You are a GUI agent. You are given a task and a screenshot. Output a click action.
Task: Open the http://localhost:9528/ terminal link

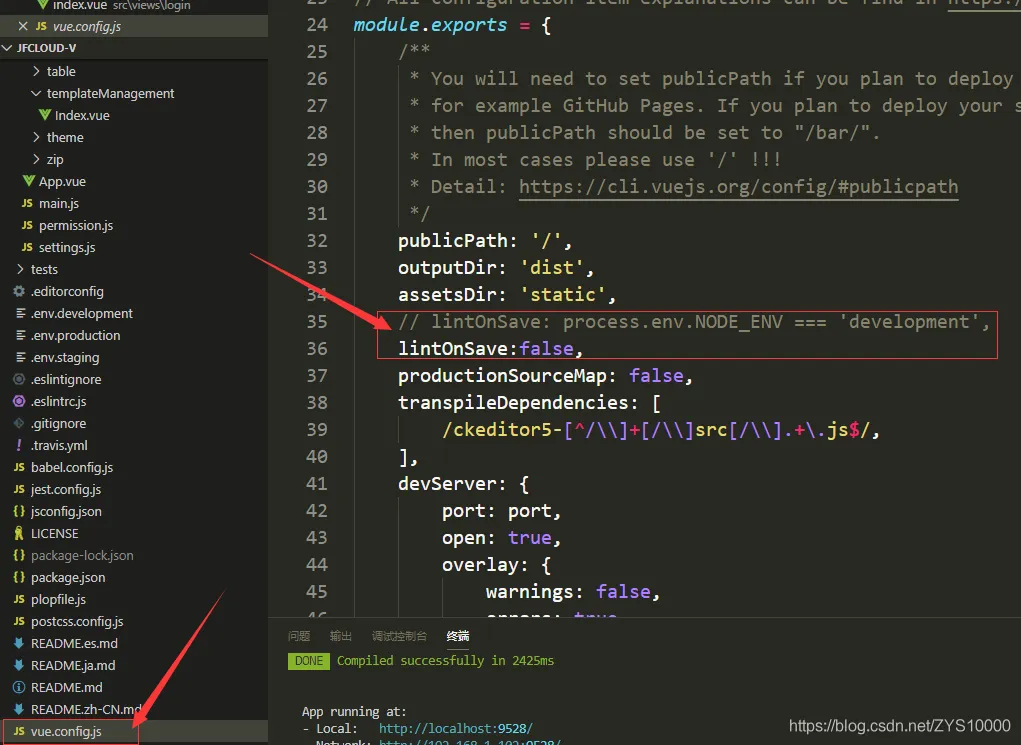[x=456, y=728]
